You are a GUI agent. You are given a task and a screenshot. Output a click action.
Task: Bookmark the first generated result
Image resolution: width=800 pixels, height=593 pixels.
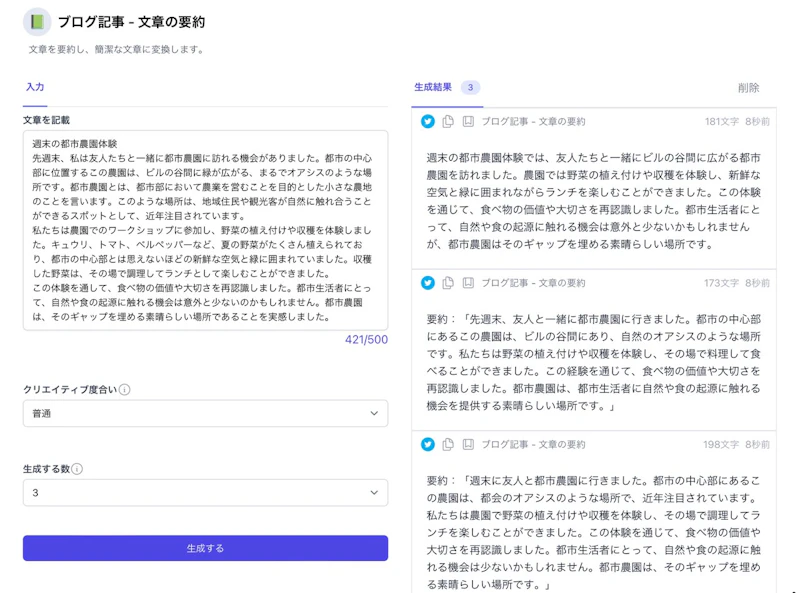[467, 121]
